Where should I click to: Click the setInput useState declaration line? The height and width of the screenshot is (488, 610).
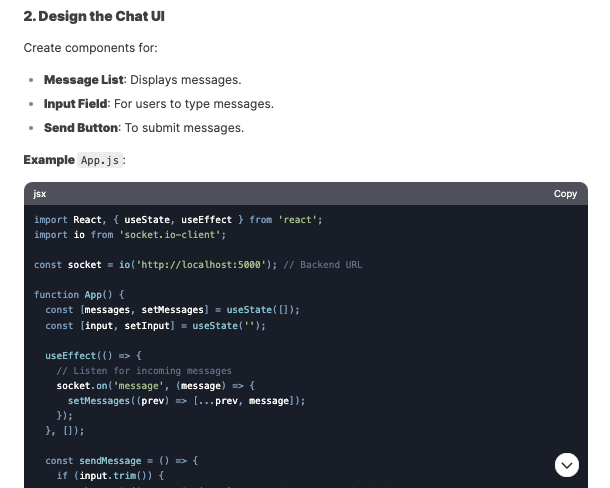(155, 325)
